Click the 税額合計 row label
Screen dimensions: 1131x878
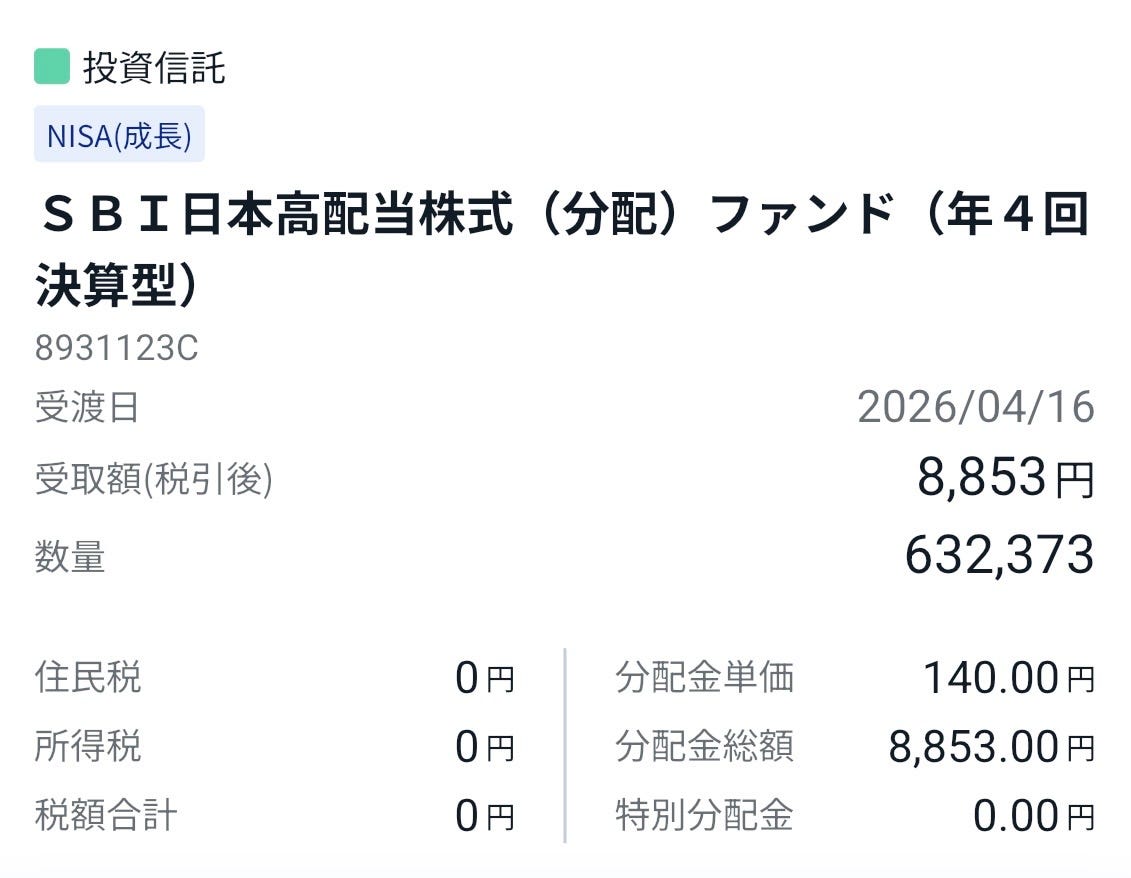(105, 815)
